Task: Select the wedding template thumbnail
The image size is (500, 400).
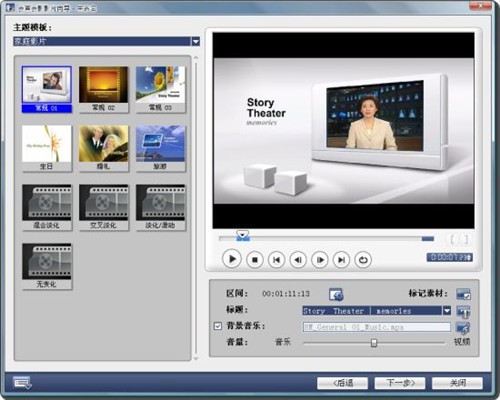Action: [103, 148]
